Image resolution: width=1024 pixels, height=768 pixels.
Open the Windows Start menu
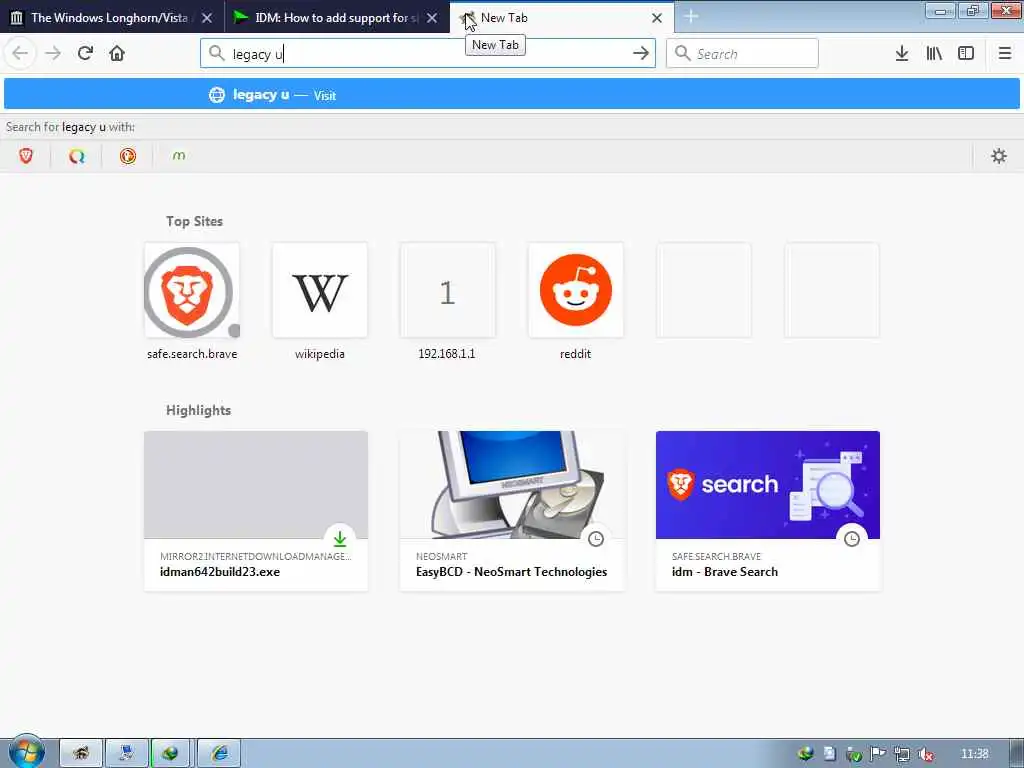pyautogui.click(x=26, y=752)
